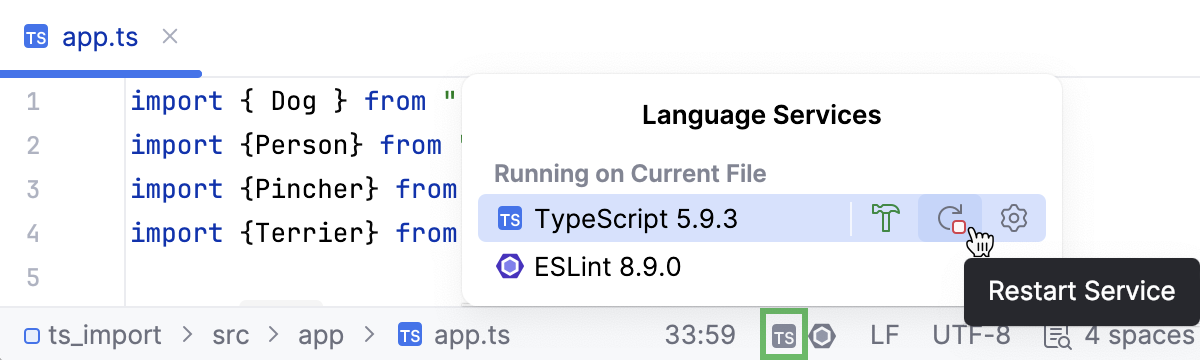This screenshot has height=360, width=1200.
Task: Click line number 1 in the gutter
Action: point(32,101)
